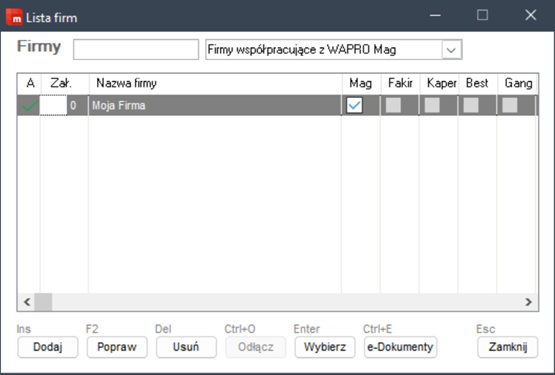Screen dimensions: 555x375
Task: Toggle the Mag checkbox for Moja Firma
Action: tap(354, 105)
